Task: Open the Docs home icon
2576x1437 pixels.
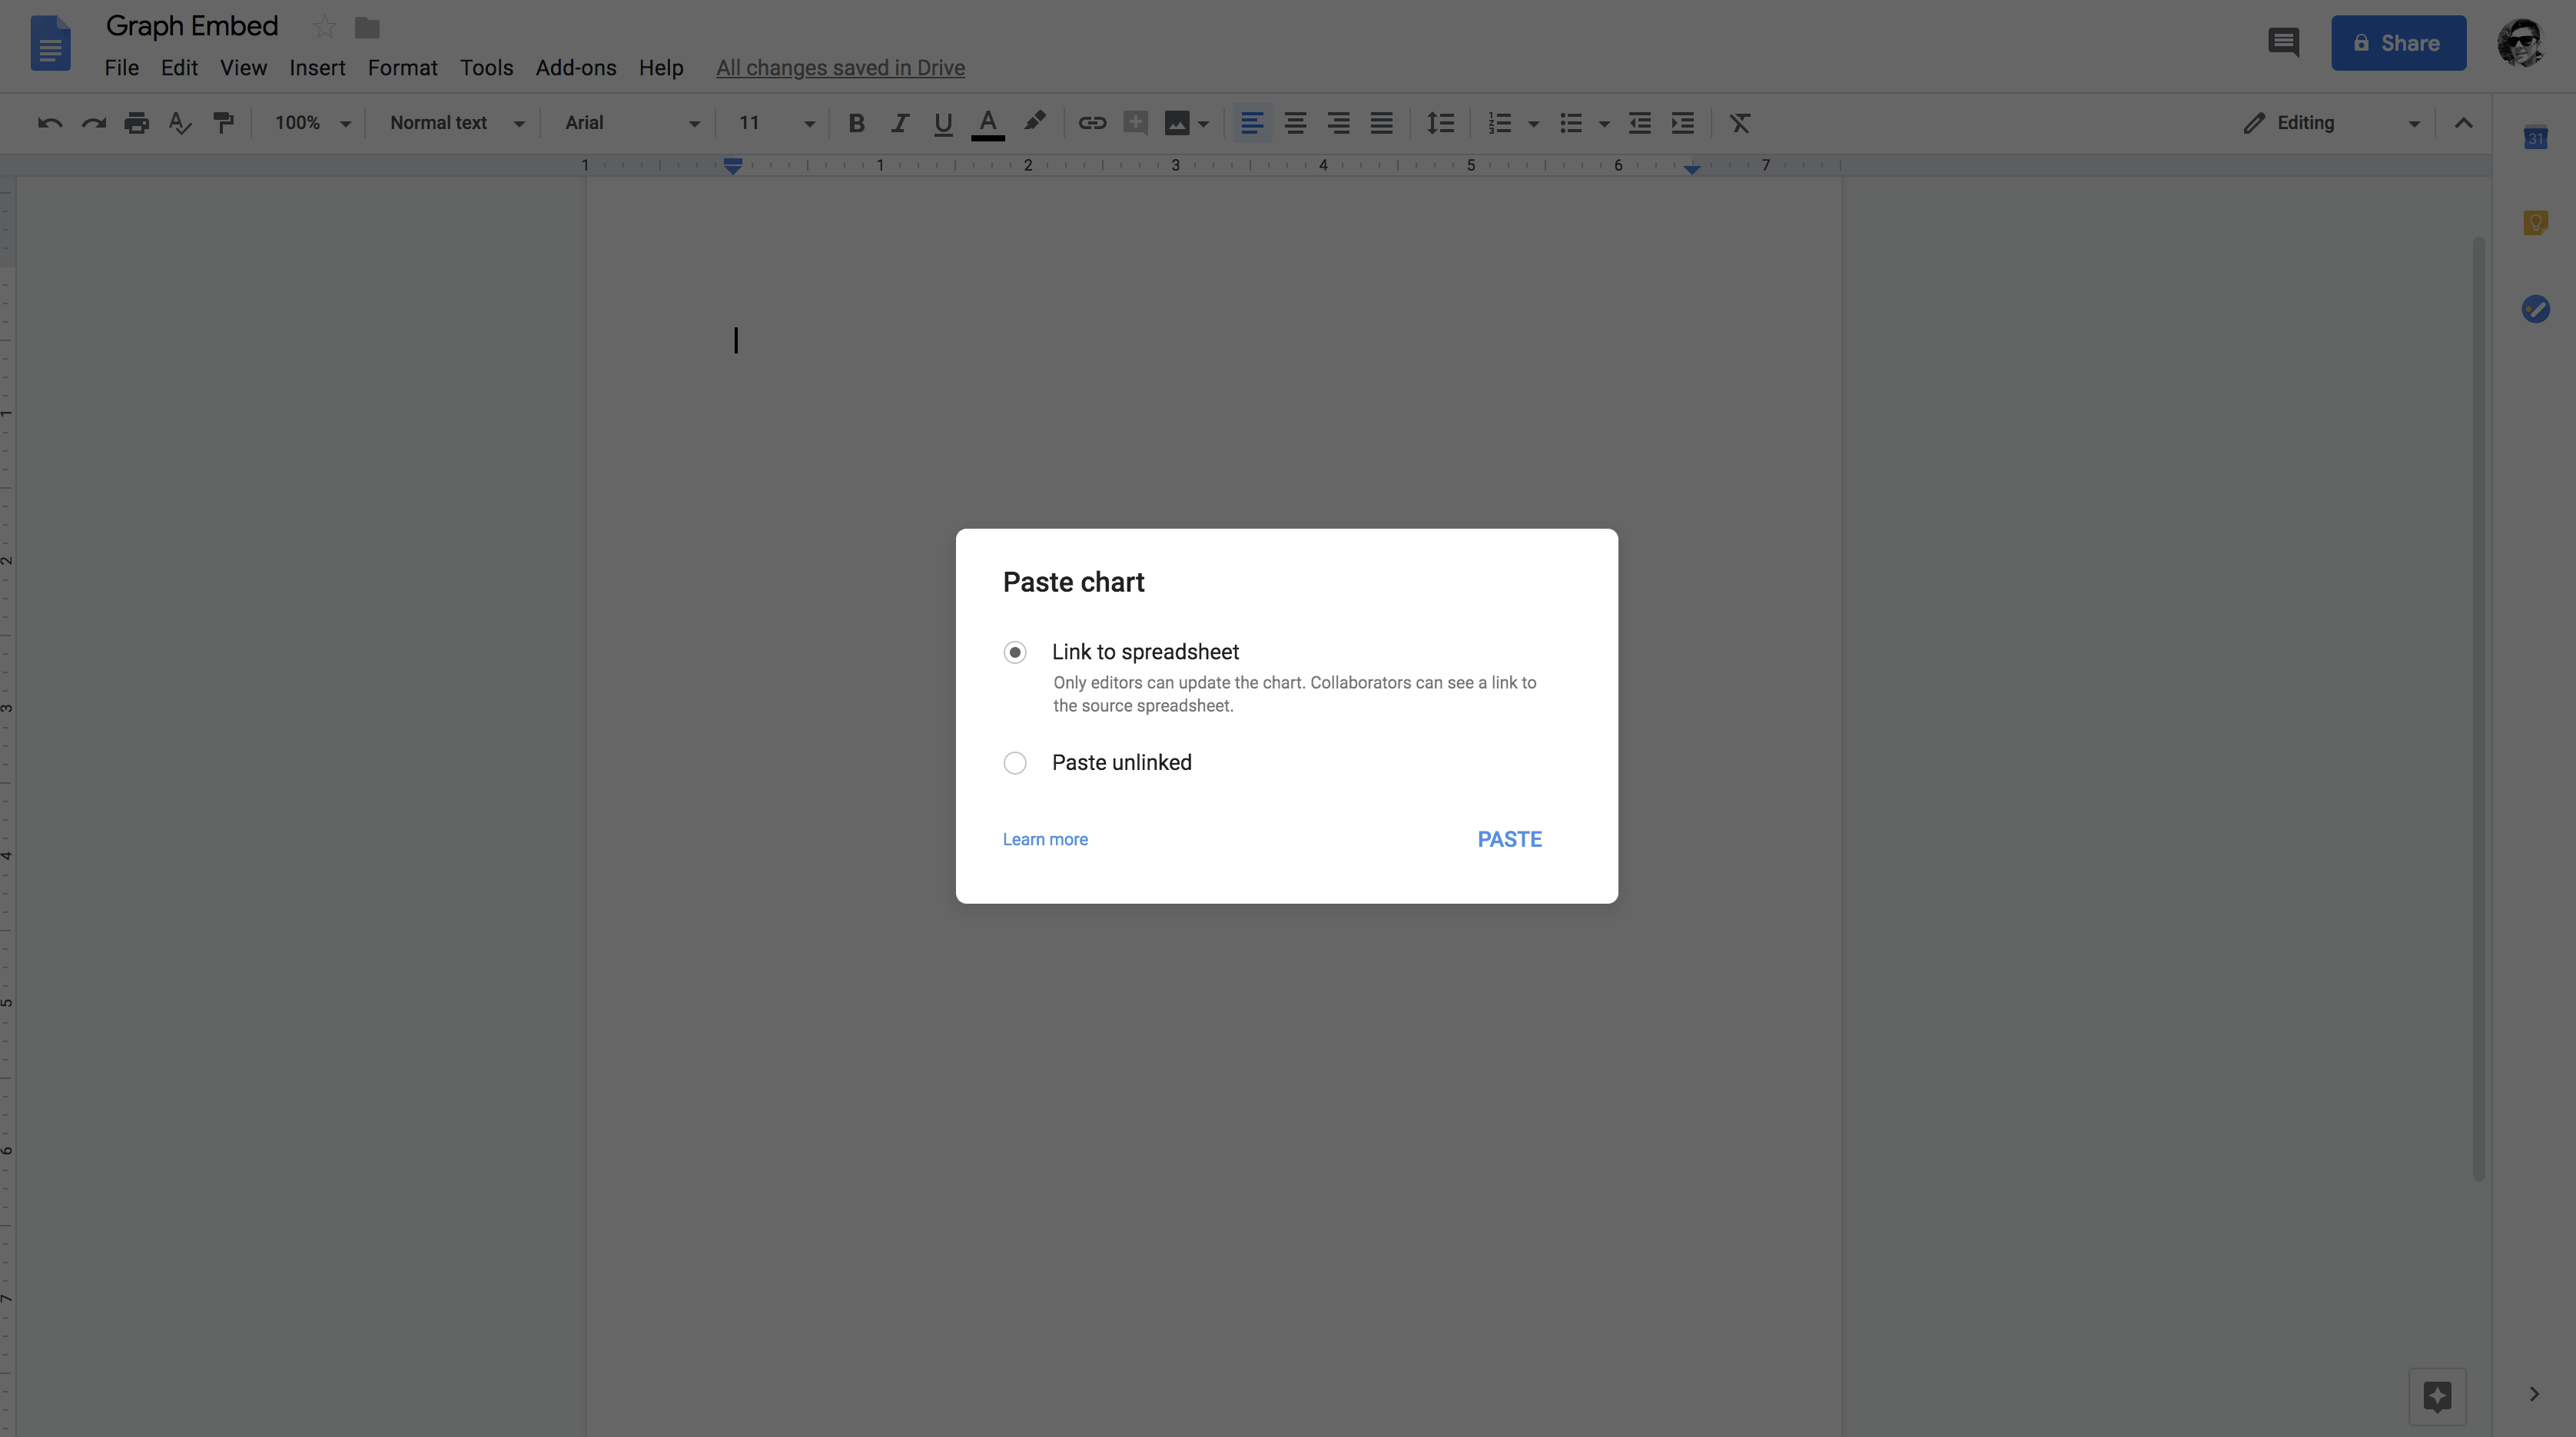Action: coord(50,43)
